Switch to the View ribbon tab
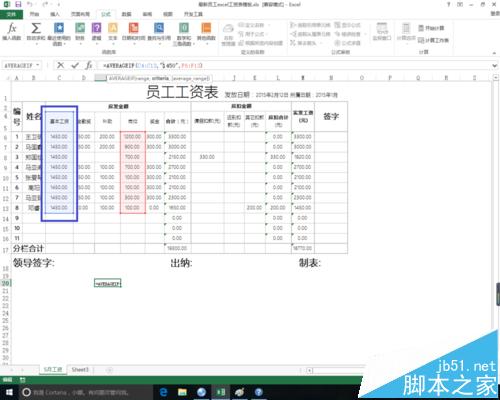 pos(168,14)
